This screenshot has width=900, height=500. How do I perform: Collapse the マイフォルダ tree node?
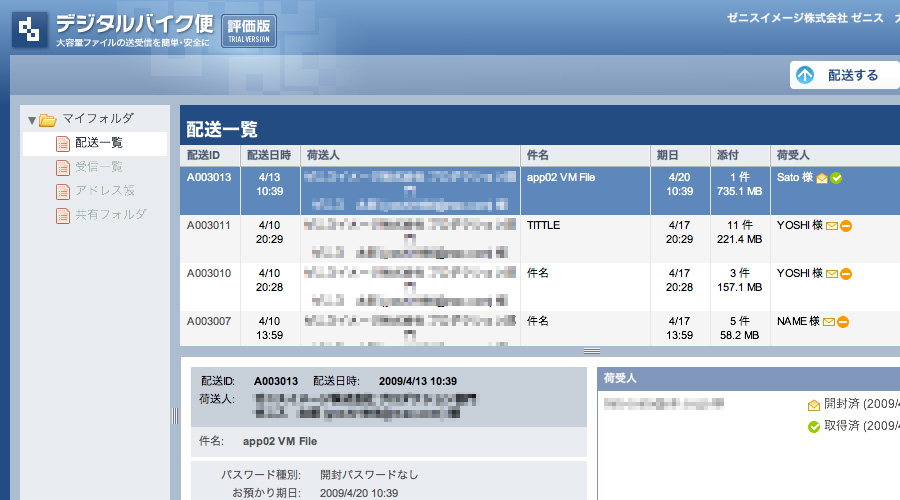coord(32,120)
